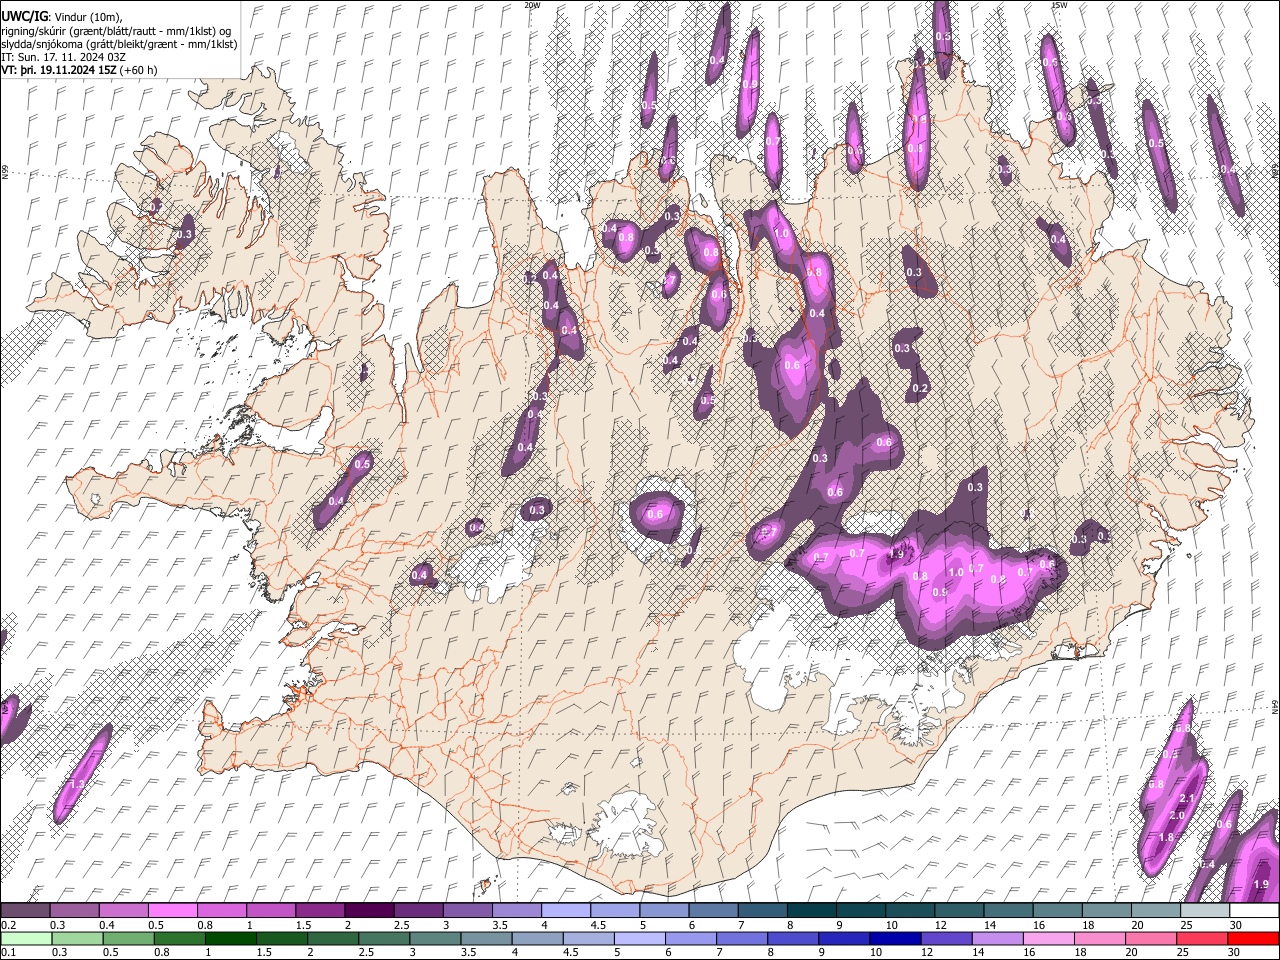Pick the upper legend 2 darkest purple swatch
This screenshot has width=1280, height=960.
[x=369, y=910]
